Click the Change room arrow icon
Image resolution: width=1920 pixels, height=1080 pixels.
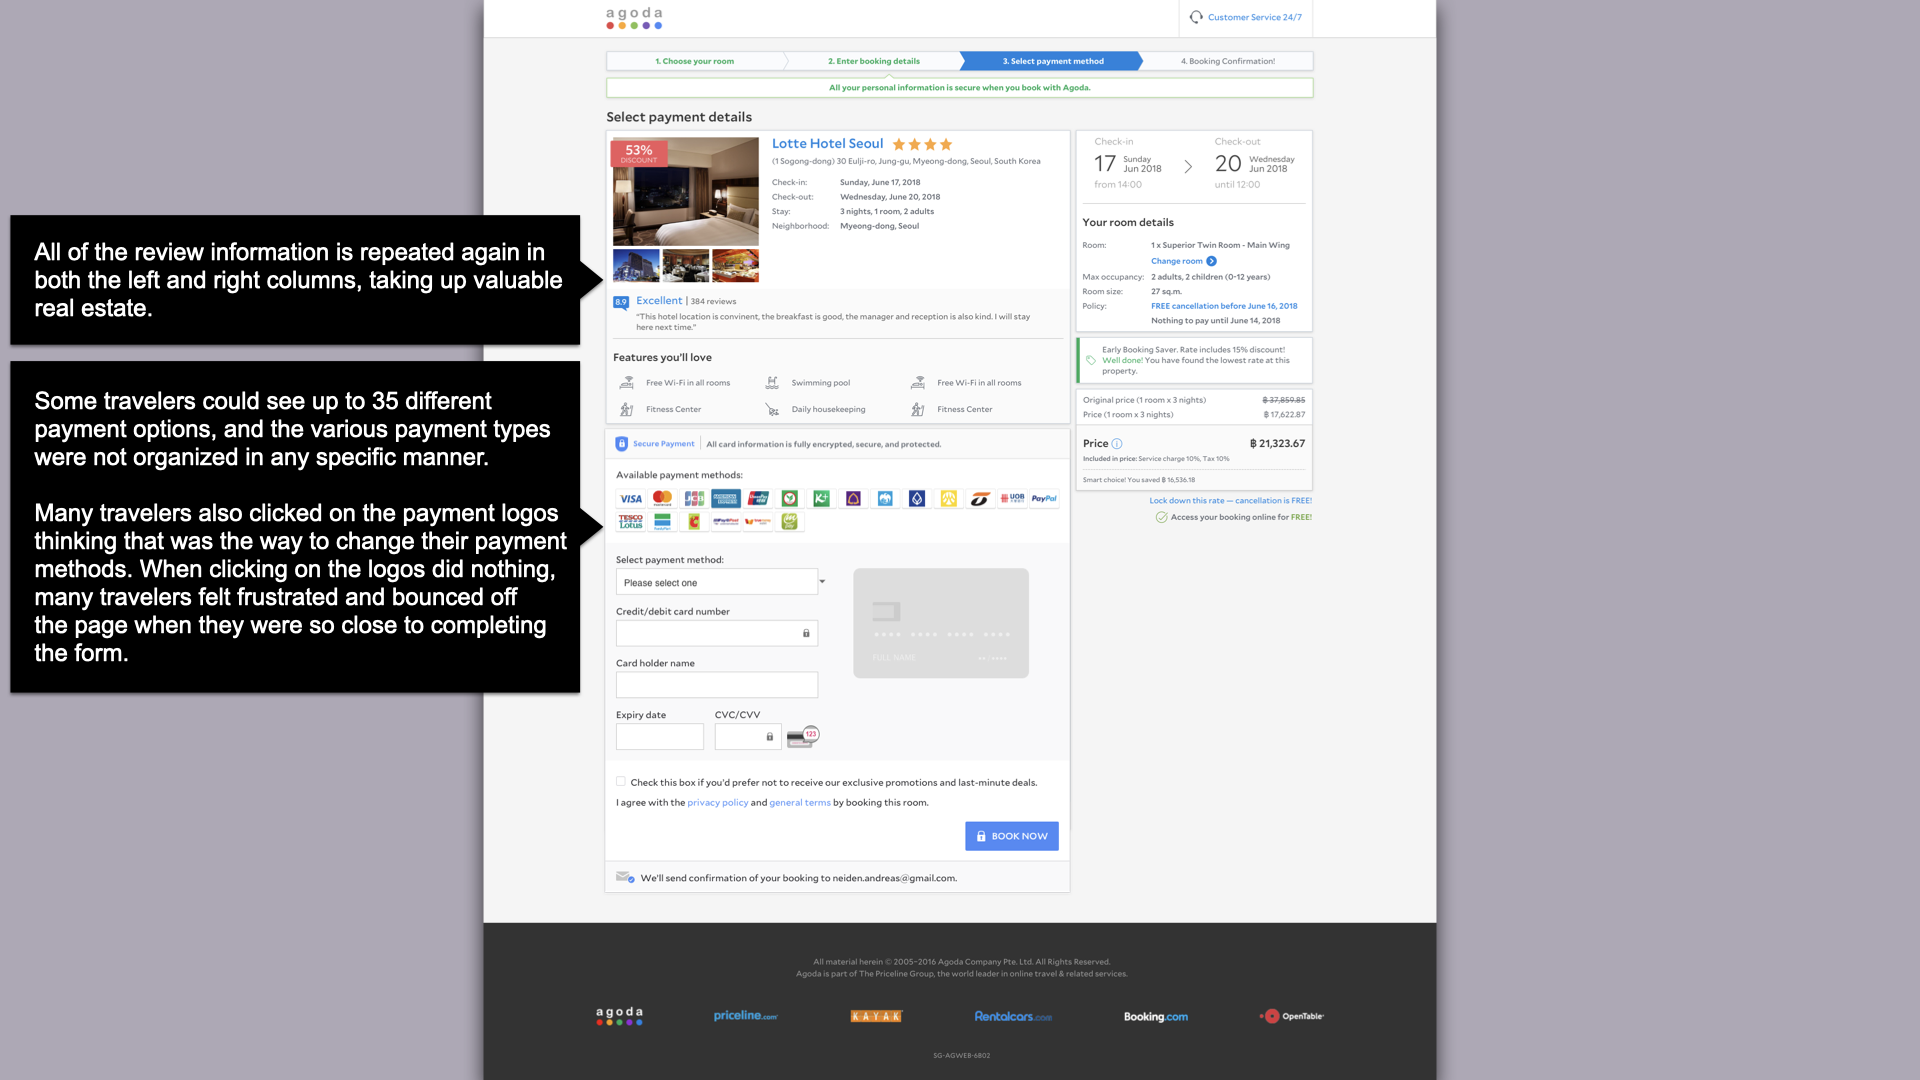tap(1212, 261)
